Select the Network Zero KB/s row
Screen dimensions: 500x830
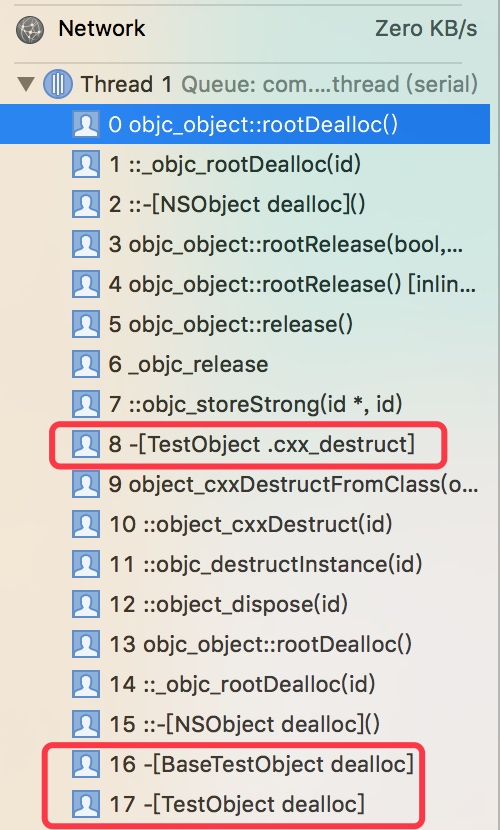pyautogui.click(x=246, y=29)
